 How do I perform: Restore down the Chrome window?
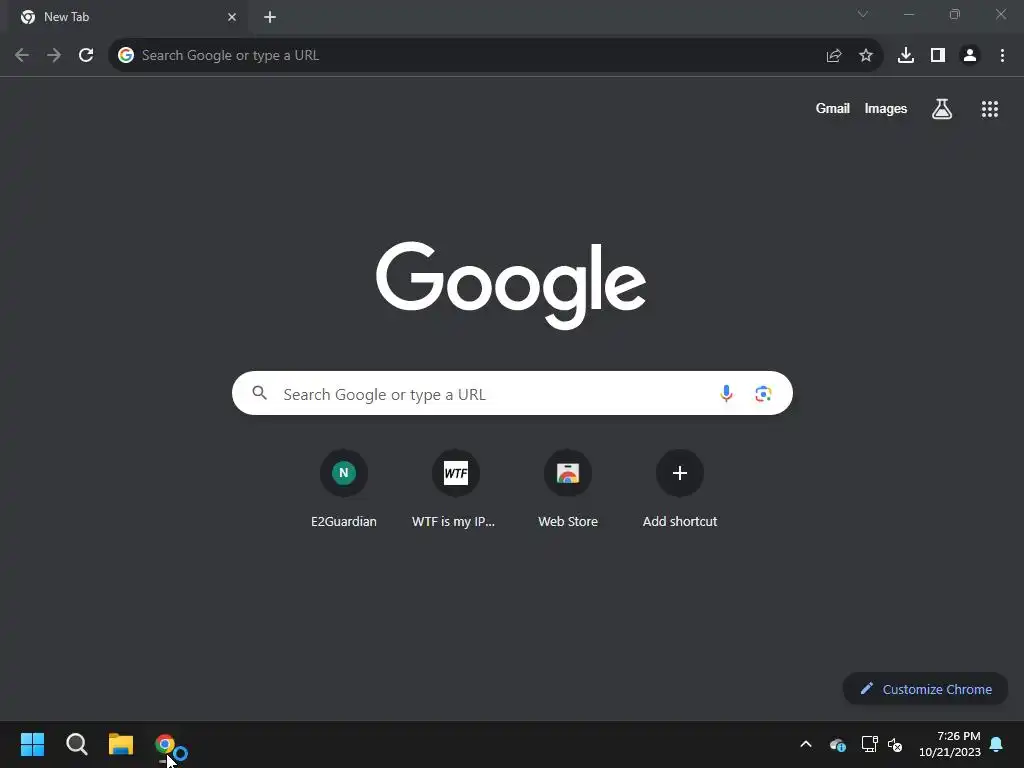pos(955,14)
